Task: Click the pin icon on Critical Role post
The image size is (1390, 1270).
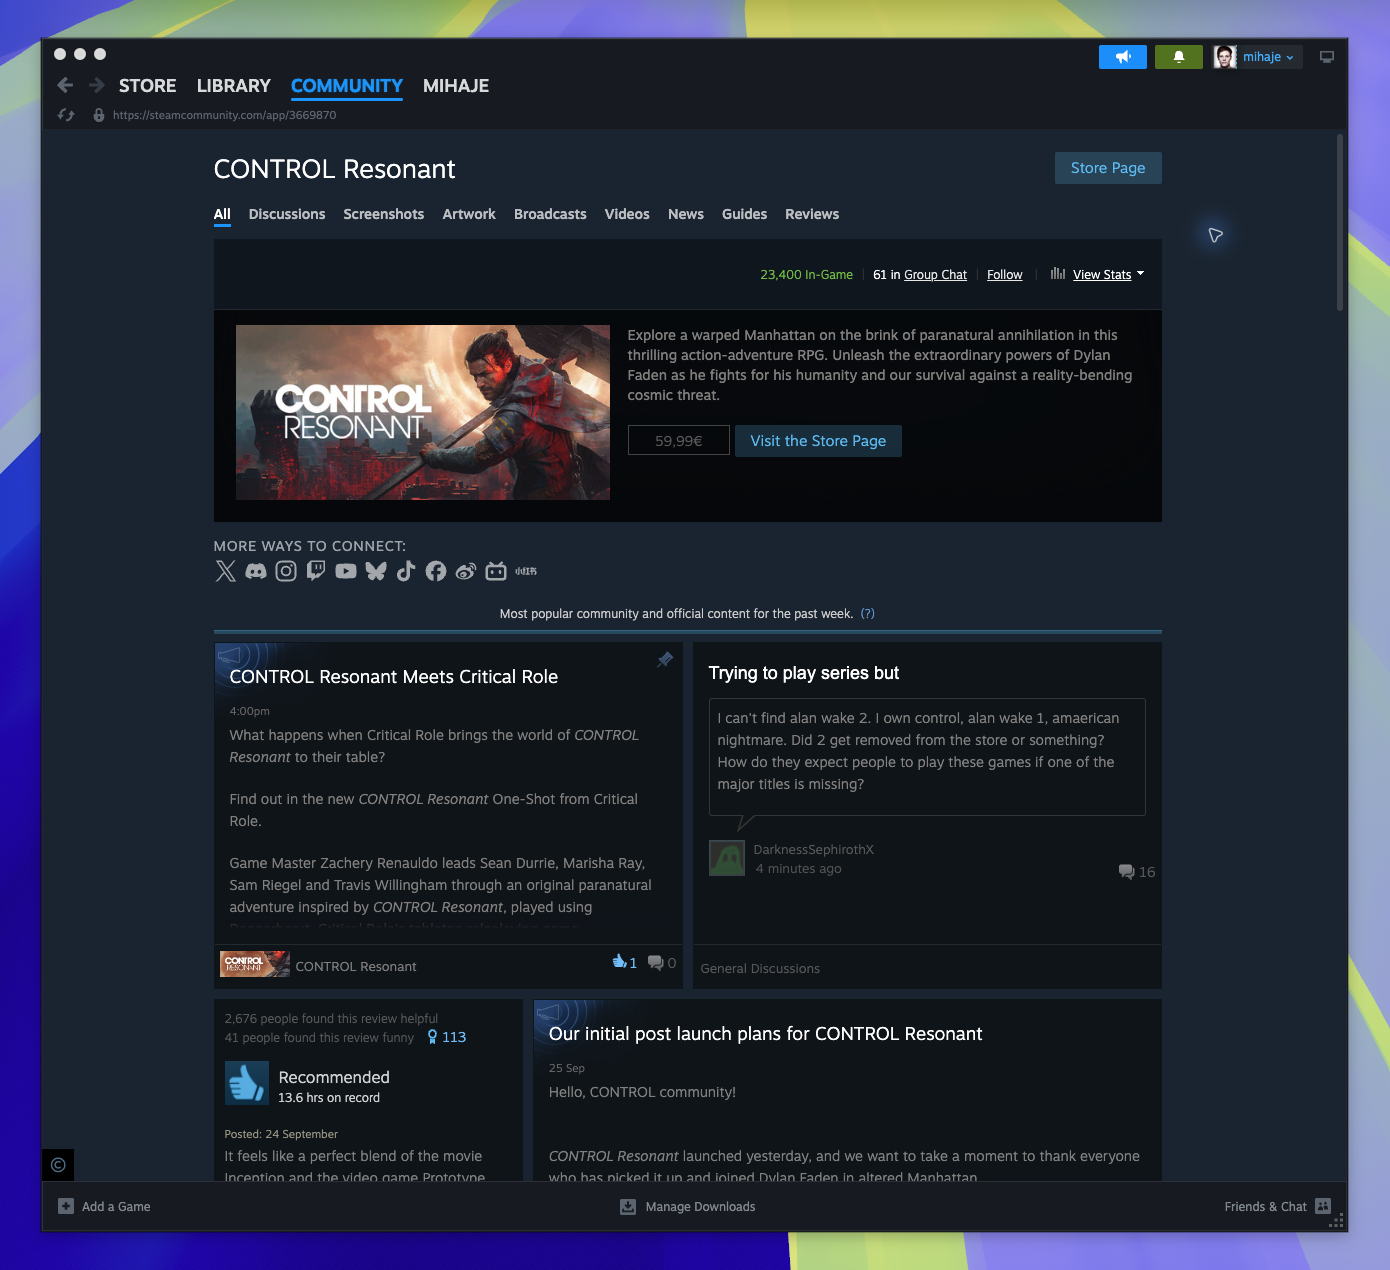Action: pyautogui.click(x=665, y=660)
